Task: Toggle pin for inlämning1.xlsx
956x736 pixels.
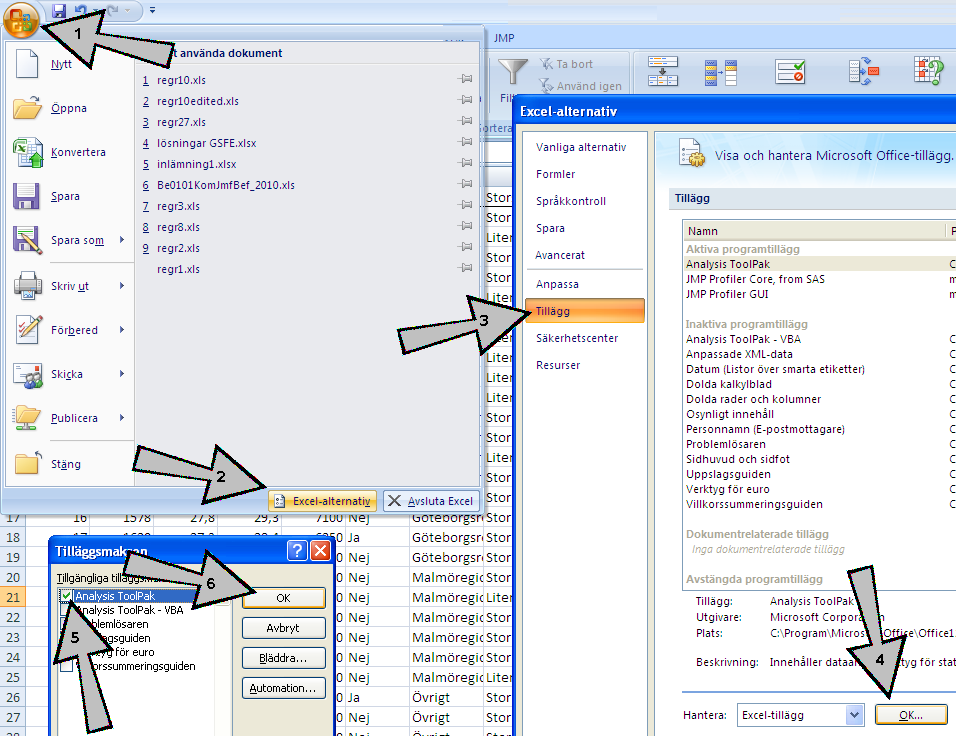Action: point(465,163)
